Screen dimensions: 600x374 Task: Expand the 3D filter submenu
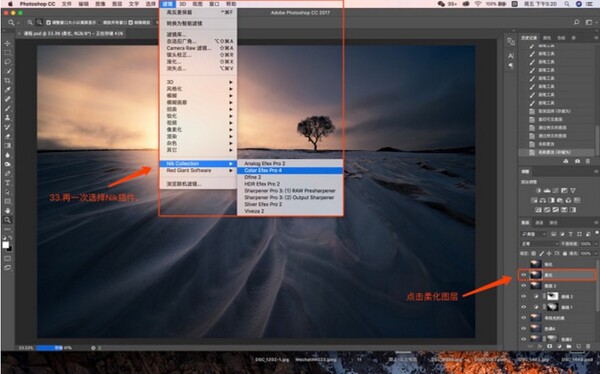(198, 82)
